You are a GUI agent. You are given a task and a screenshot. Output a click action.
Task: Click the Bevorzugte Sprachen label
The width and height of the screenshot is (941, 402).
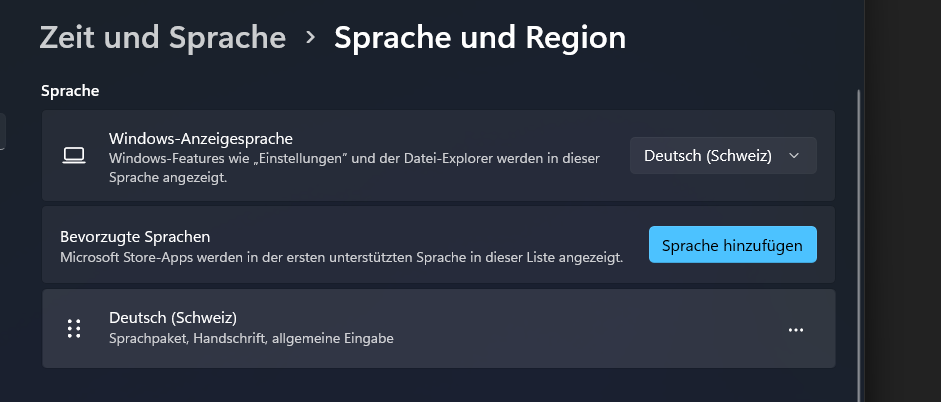coord(134,237)
